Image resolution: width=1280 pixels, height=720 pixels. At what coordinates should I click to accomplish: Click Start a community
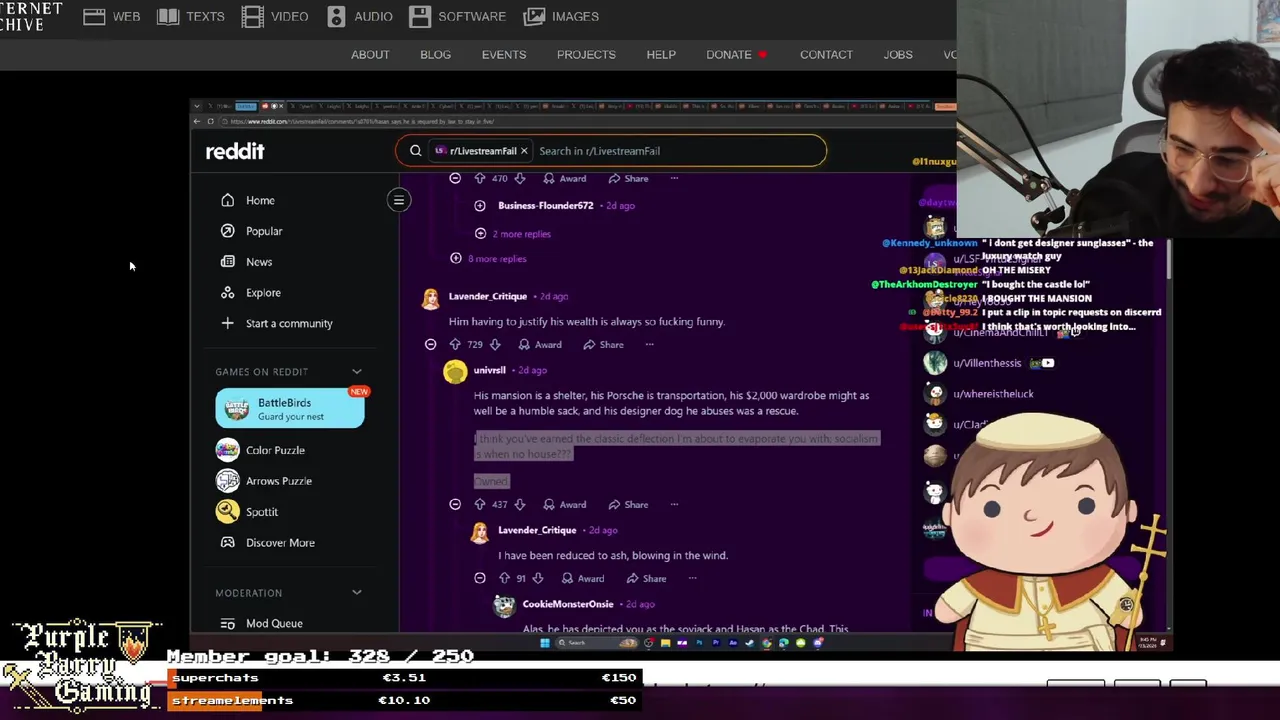(290, 323)
